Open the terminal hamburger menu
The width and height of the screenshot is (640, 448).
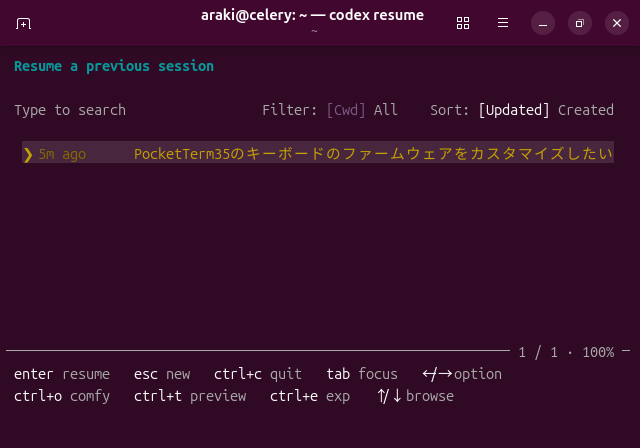(503, 23)
